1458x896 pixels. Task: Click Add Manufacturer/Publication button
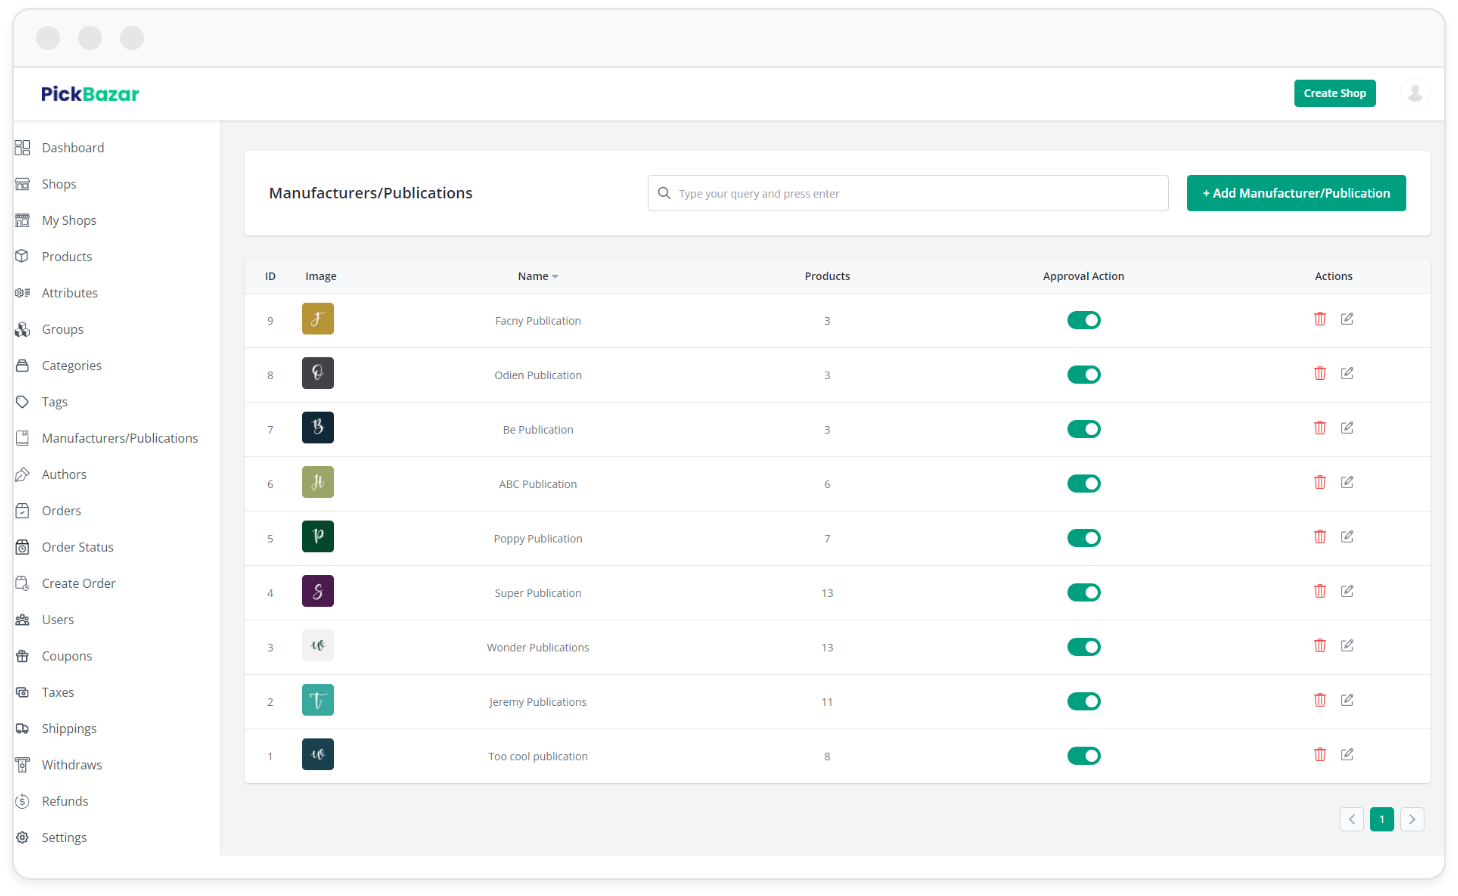point(1295,193)
